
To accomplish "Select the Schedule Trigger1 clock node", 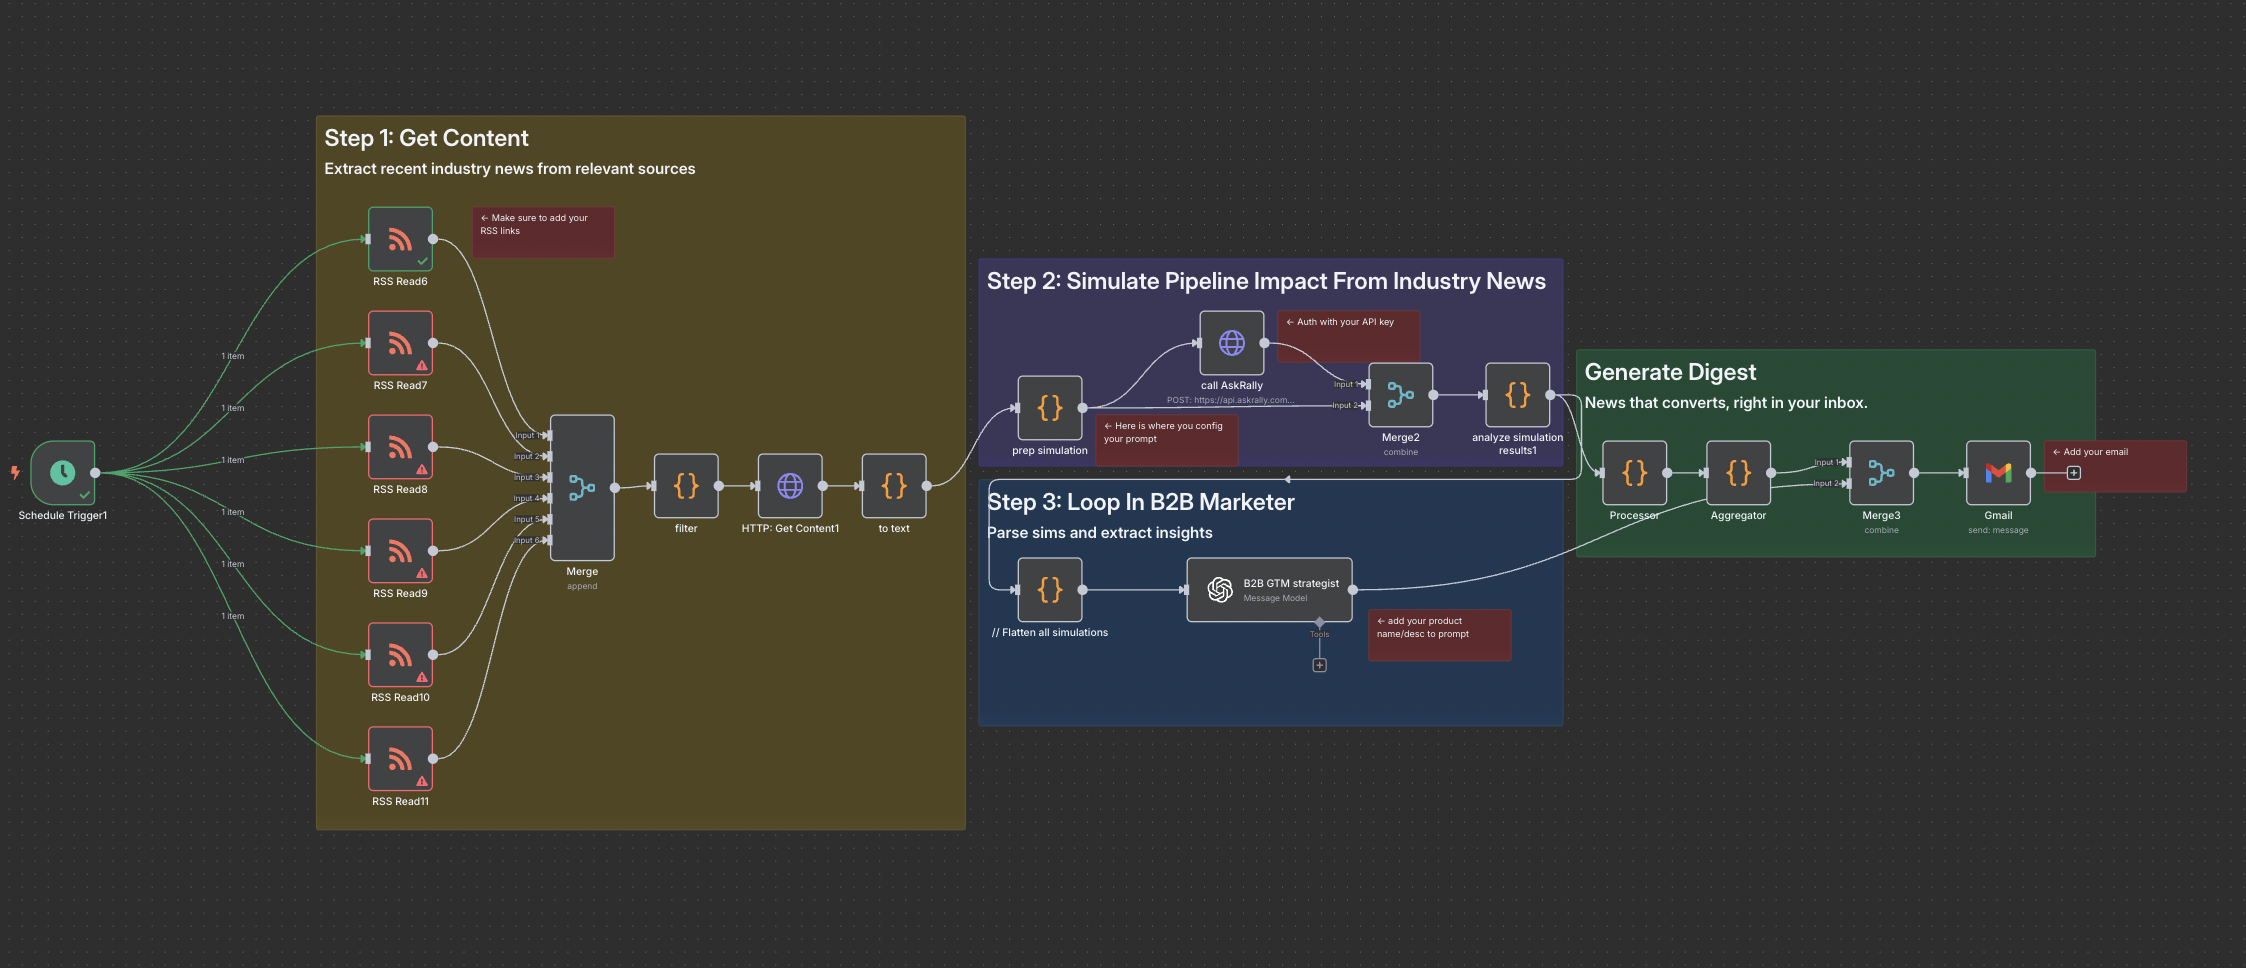I will click(63, 472).
